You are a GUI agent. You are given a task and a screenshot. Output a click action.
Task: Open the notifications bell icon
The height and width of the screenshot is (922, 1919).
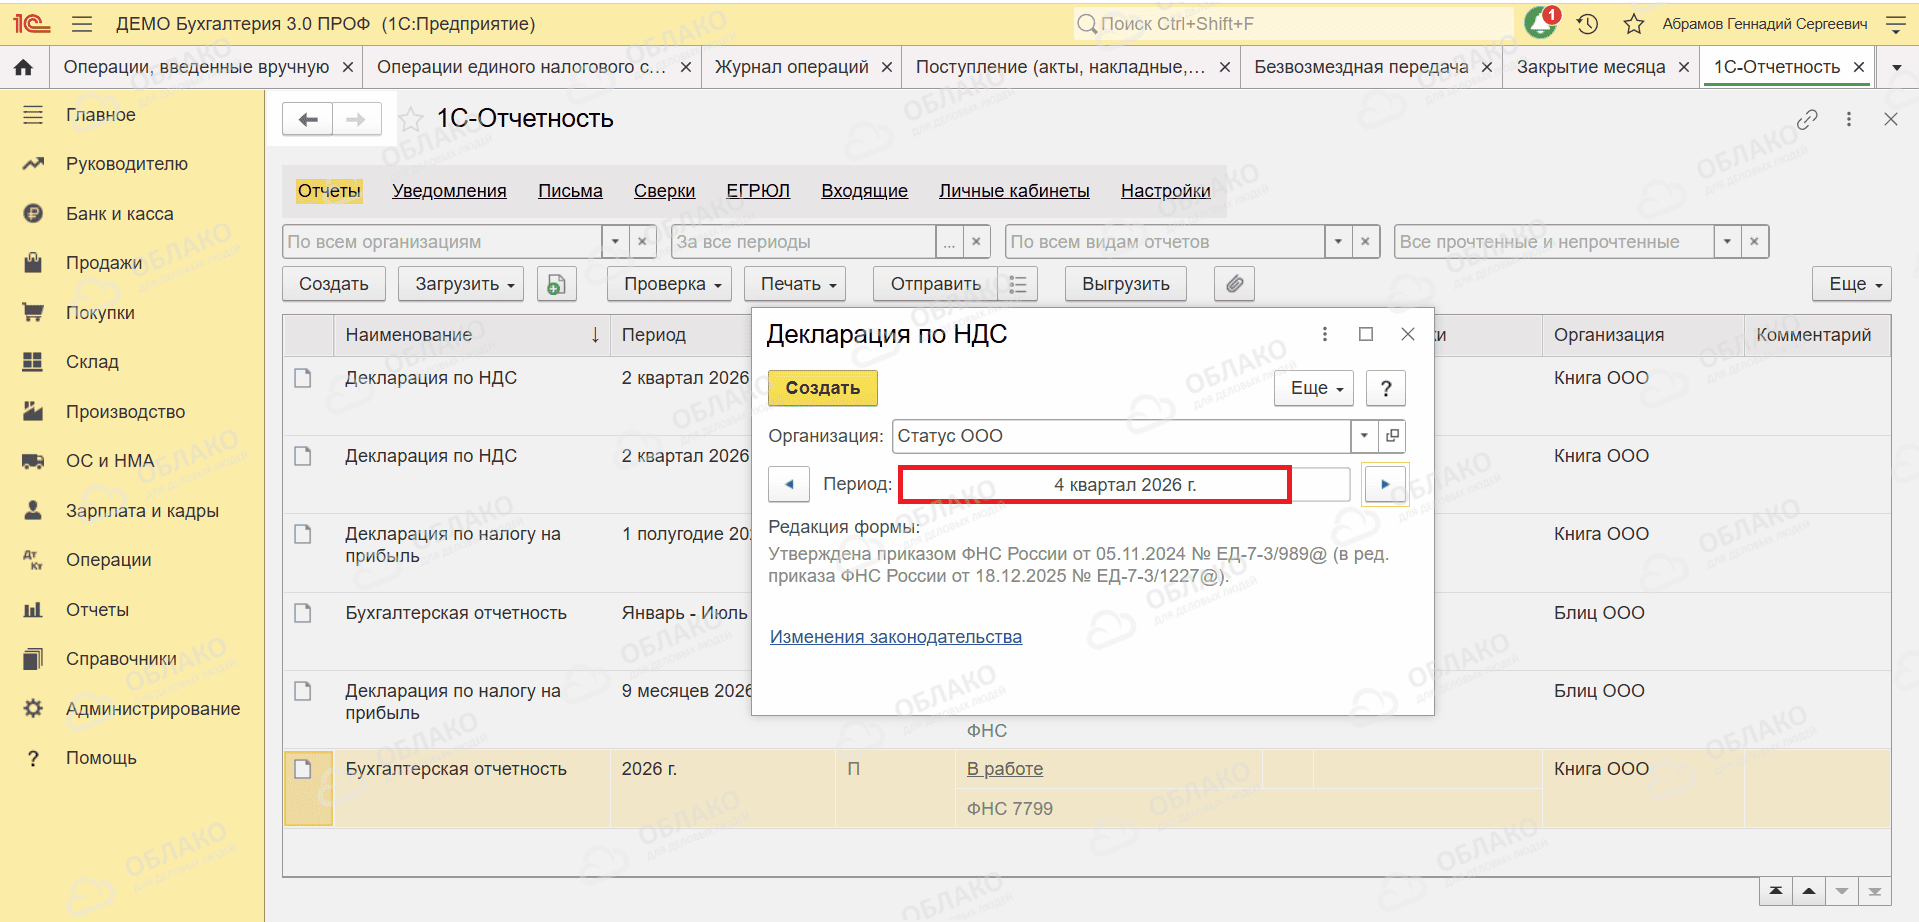point(1541,23)
